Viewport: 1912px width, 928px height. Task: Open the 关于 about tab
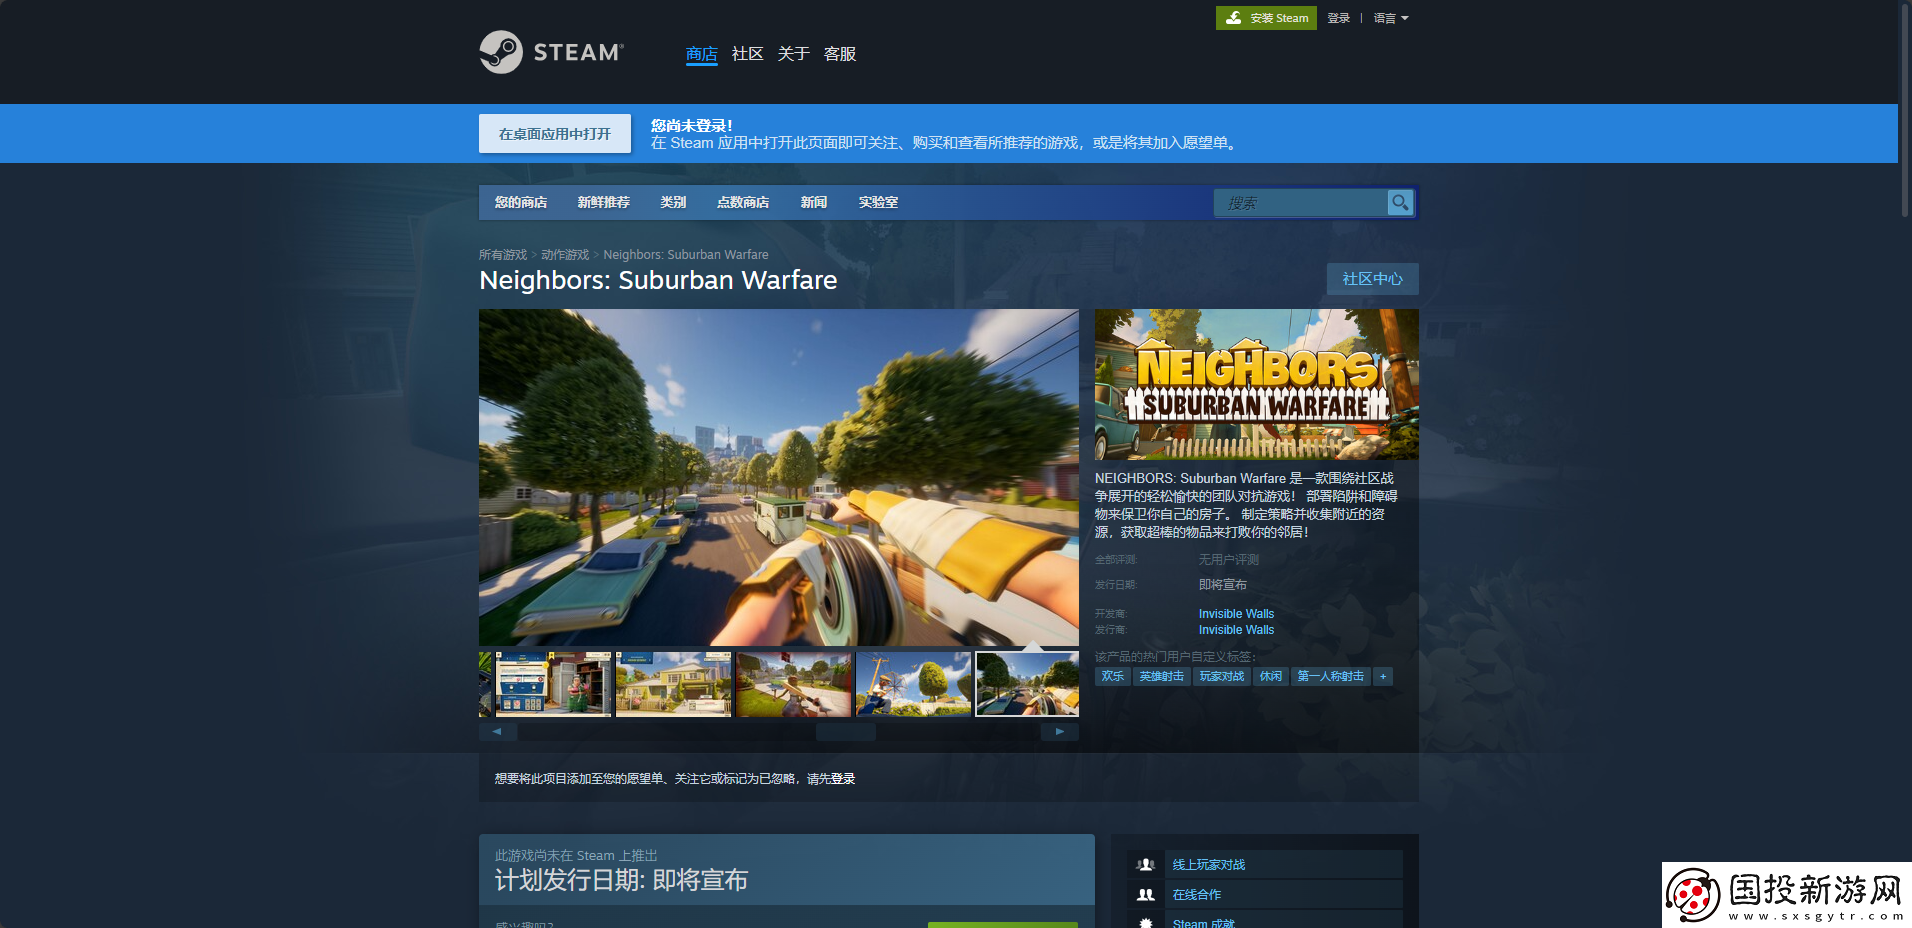793,54
